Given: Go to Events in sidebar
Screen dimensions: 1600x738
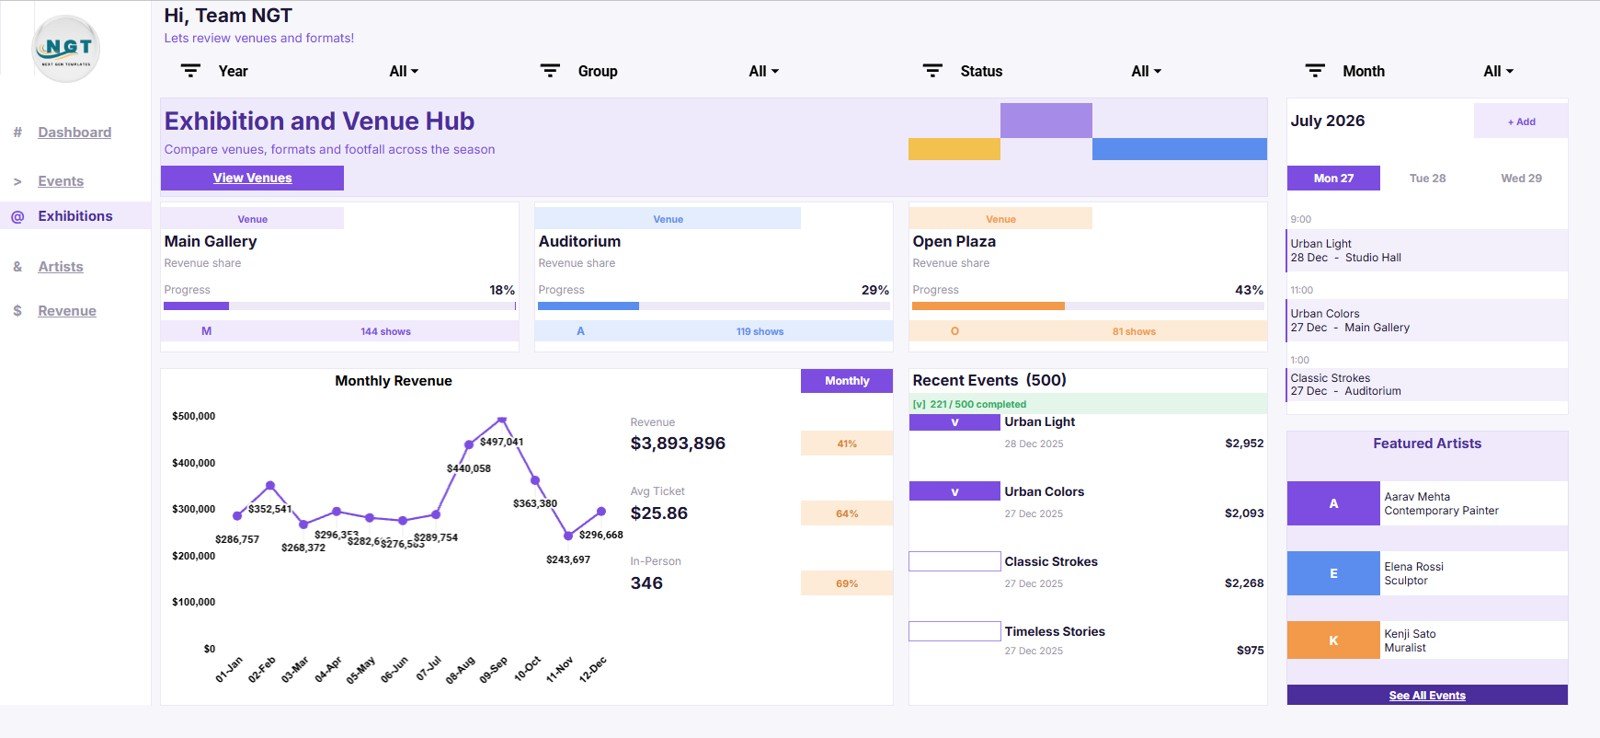Looking at the screenshot, I should pos(61,181).
